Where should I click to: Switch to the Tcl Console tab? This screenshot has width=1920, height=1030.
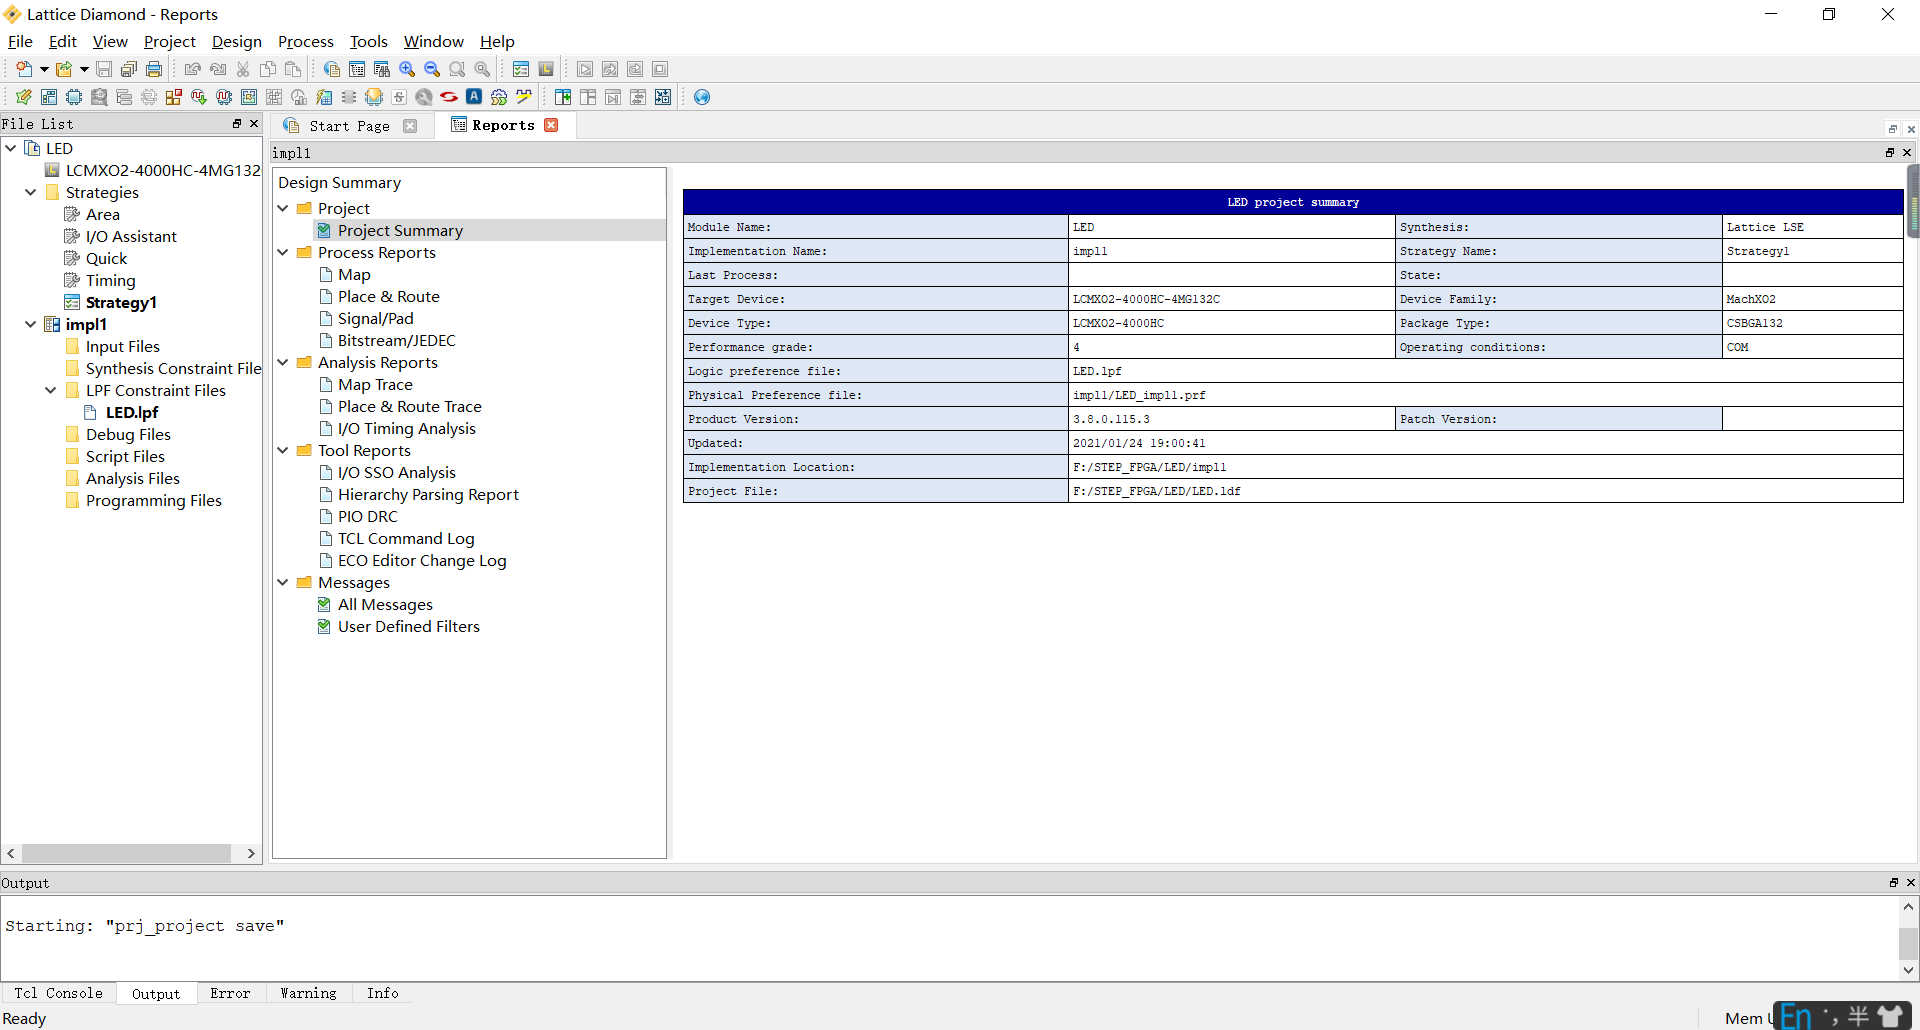tap(58, 993)
